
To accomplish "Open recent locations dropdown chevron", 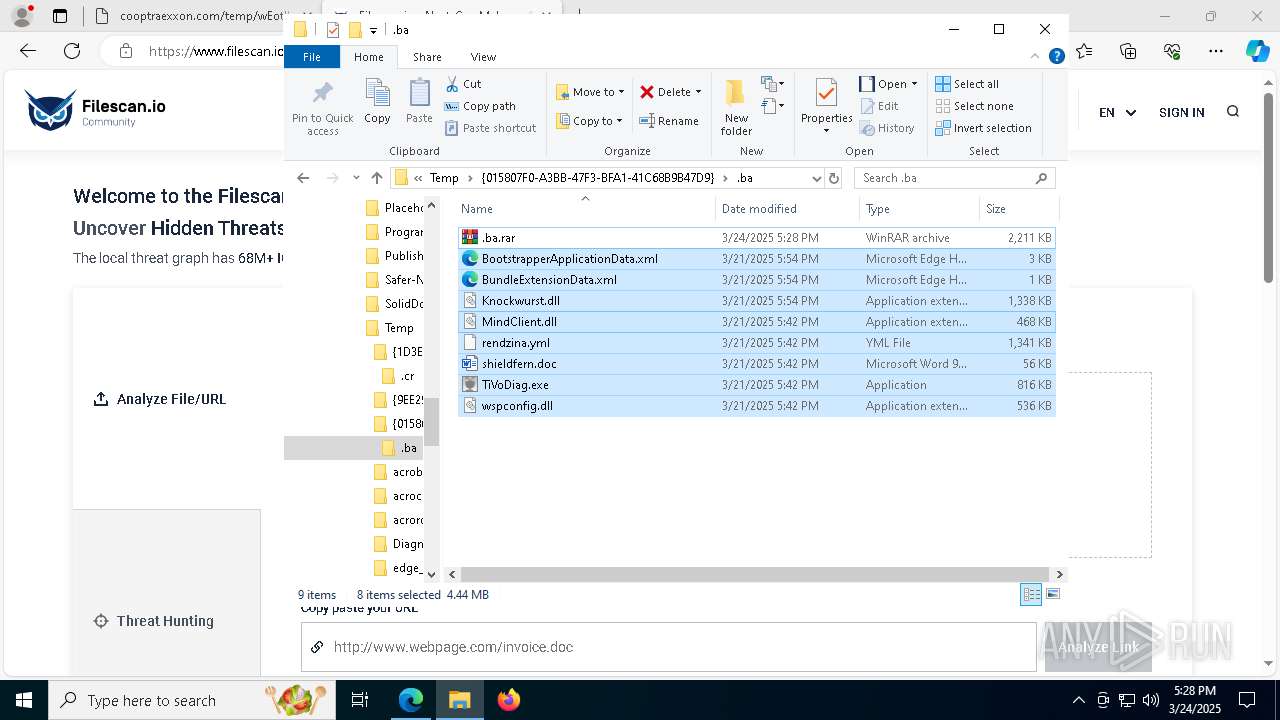I will point(356,178).
